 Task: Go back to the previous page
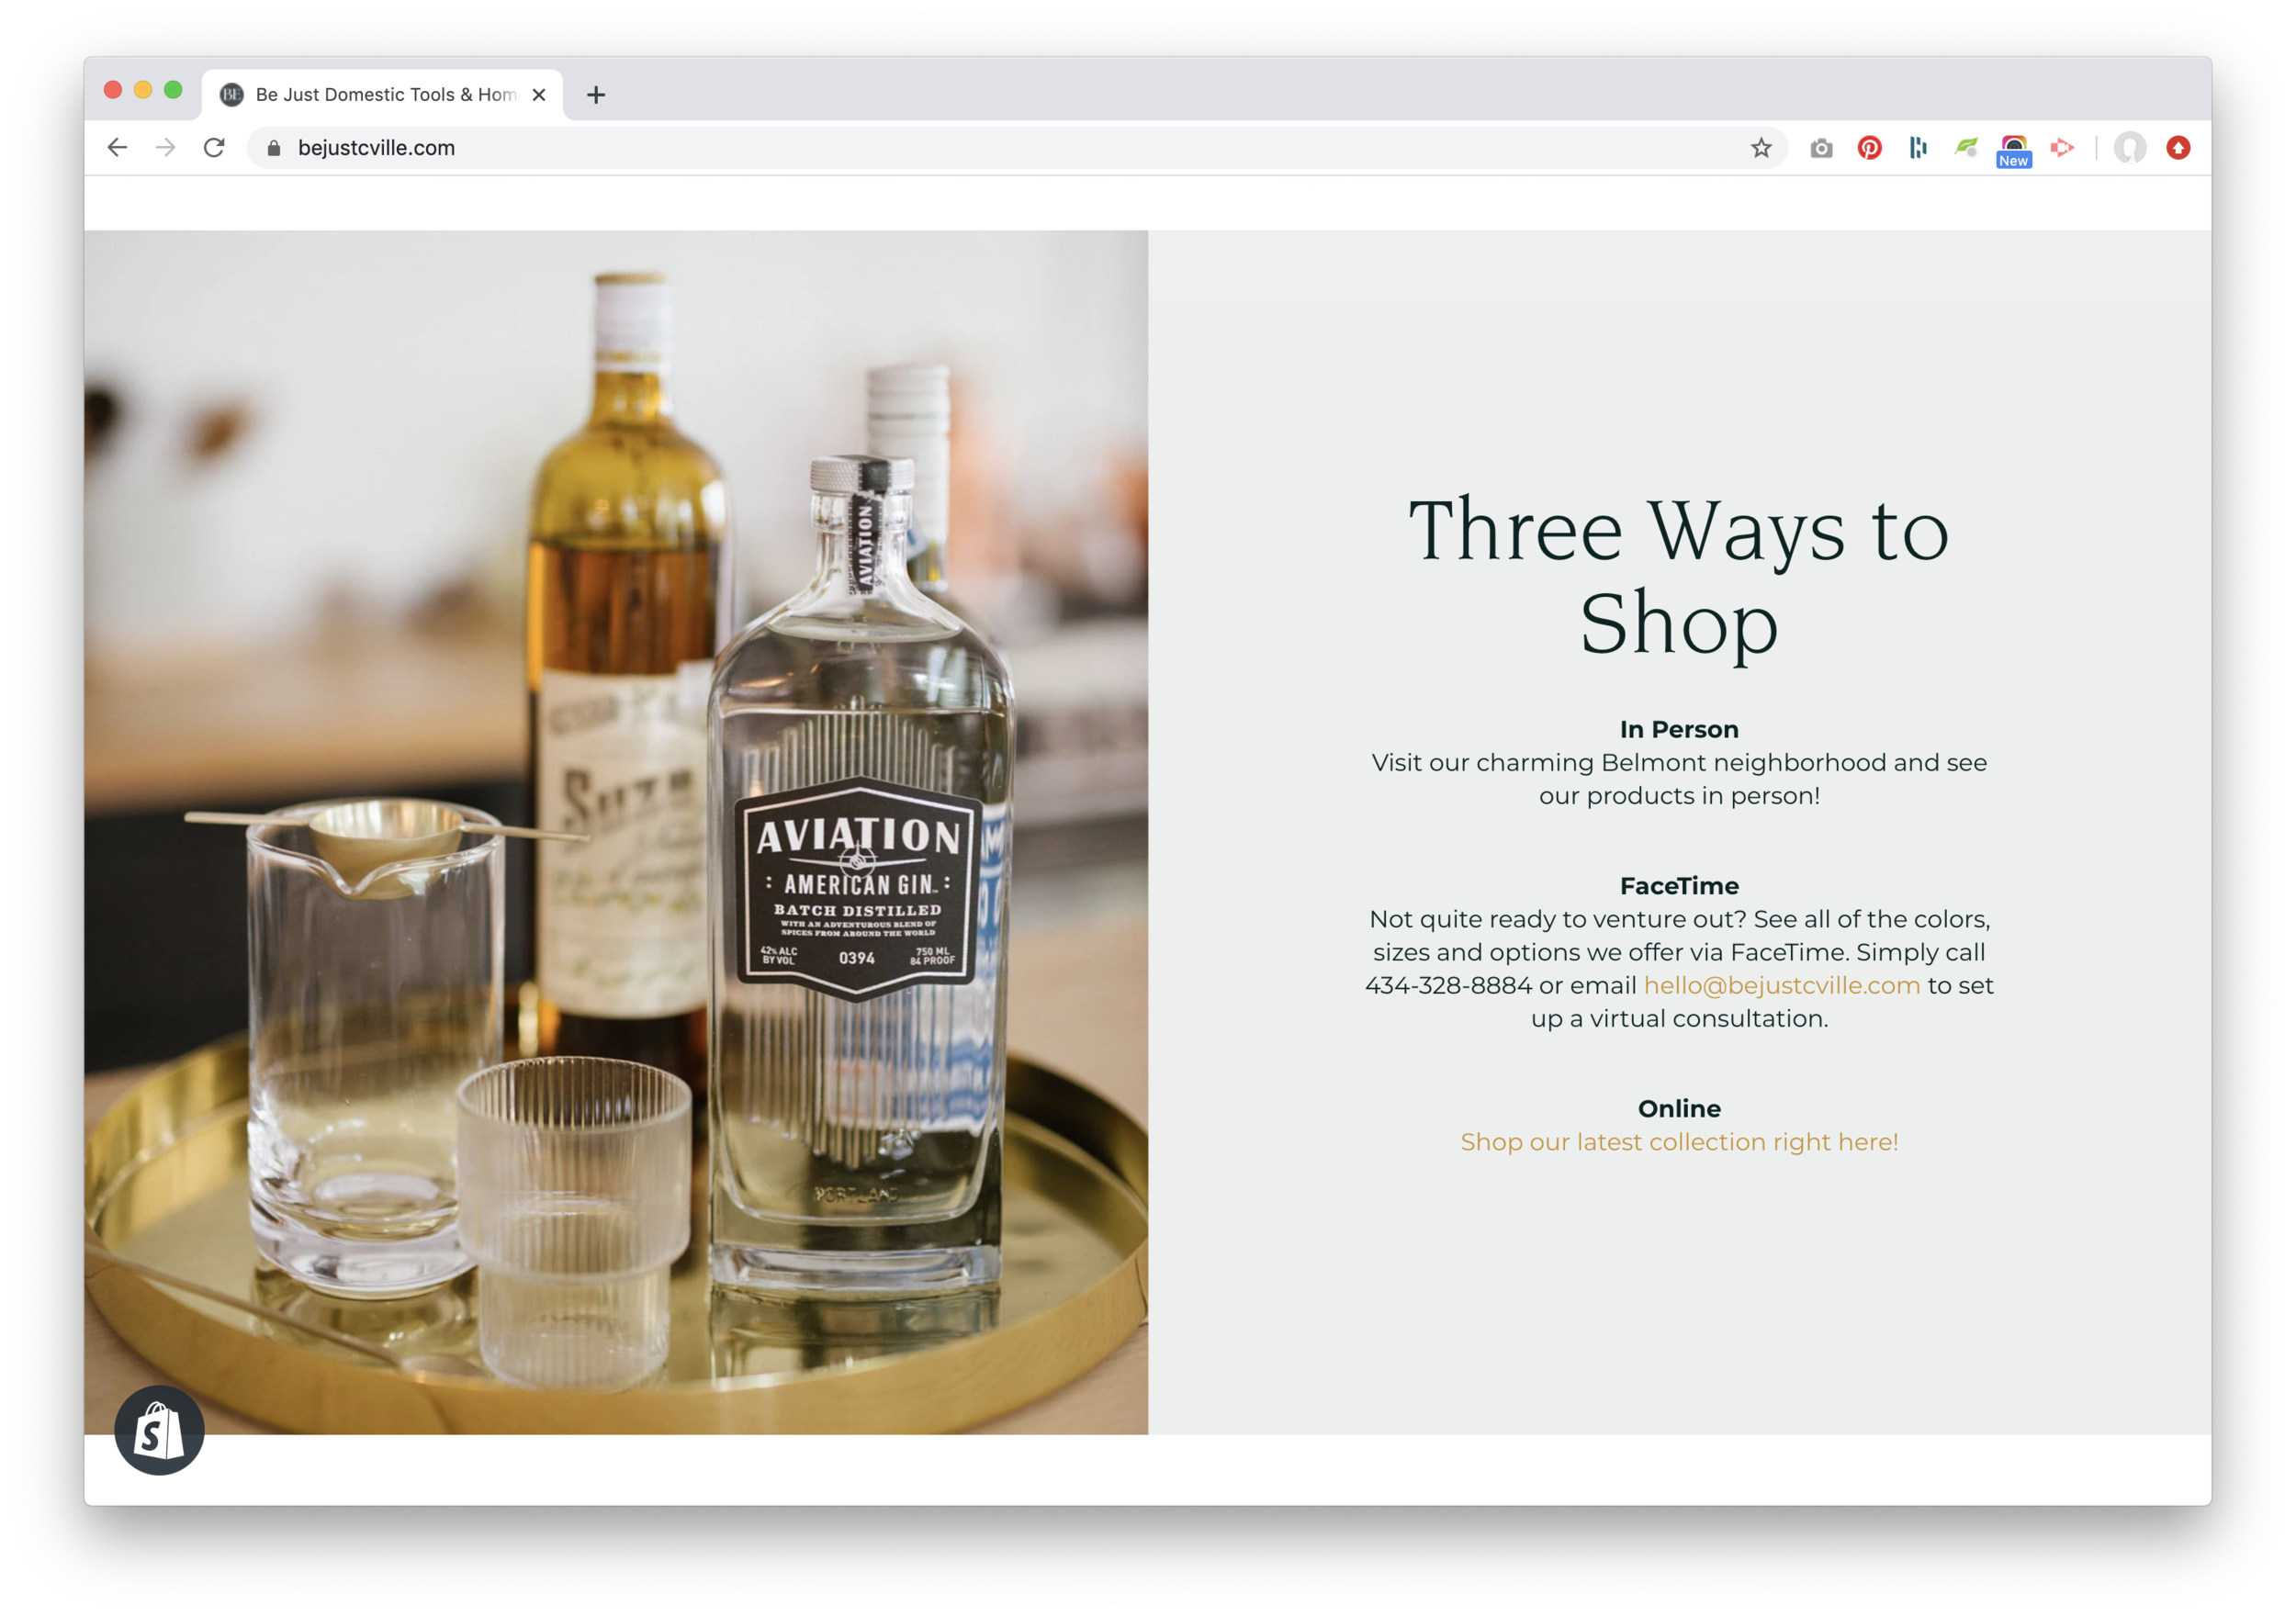coord(118,148)
